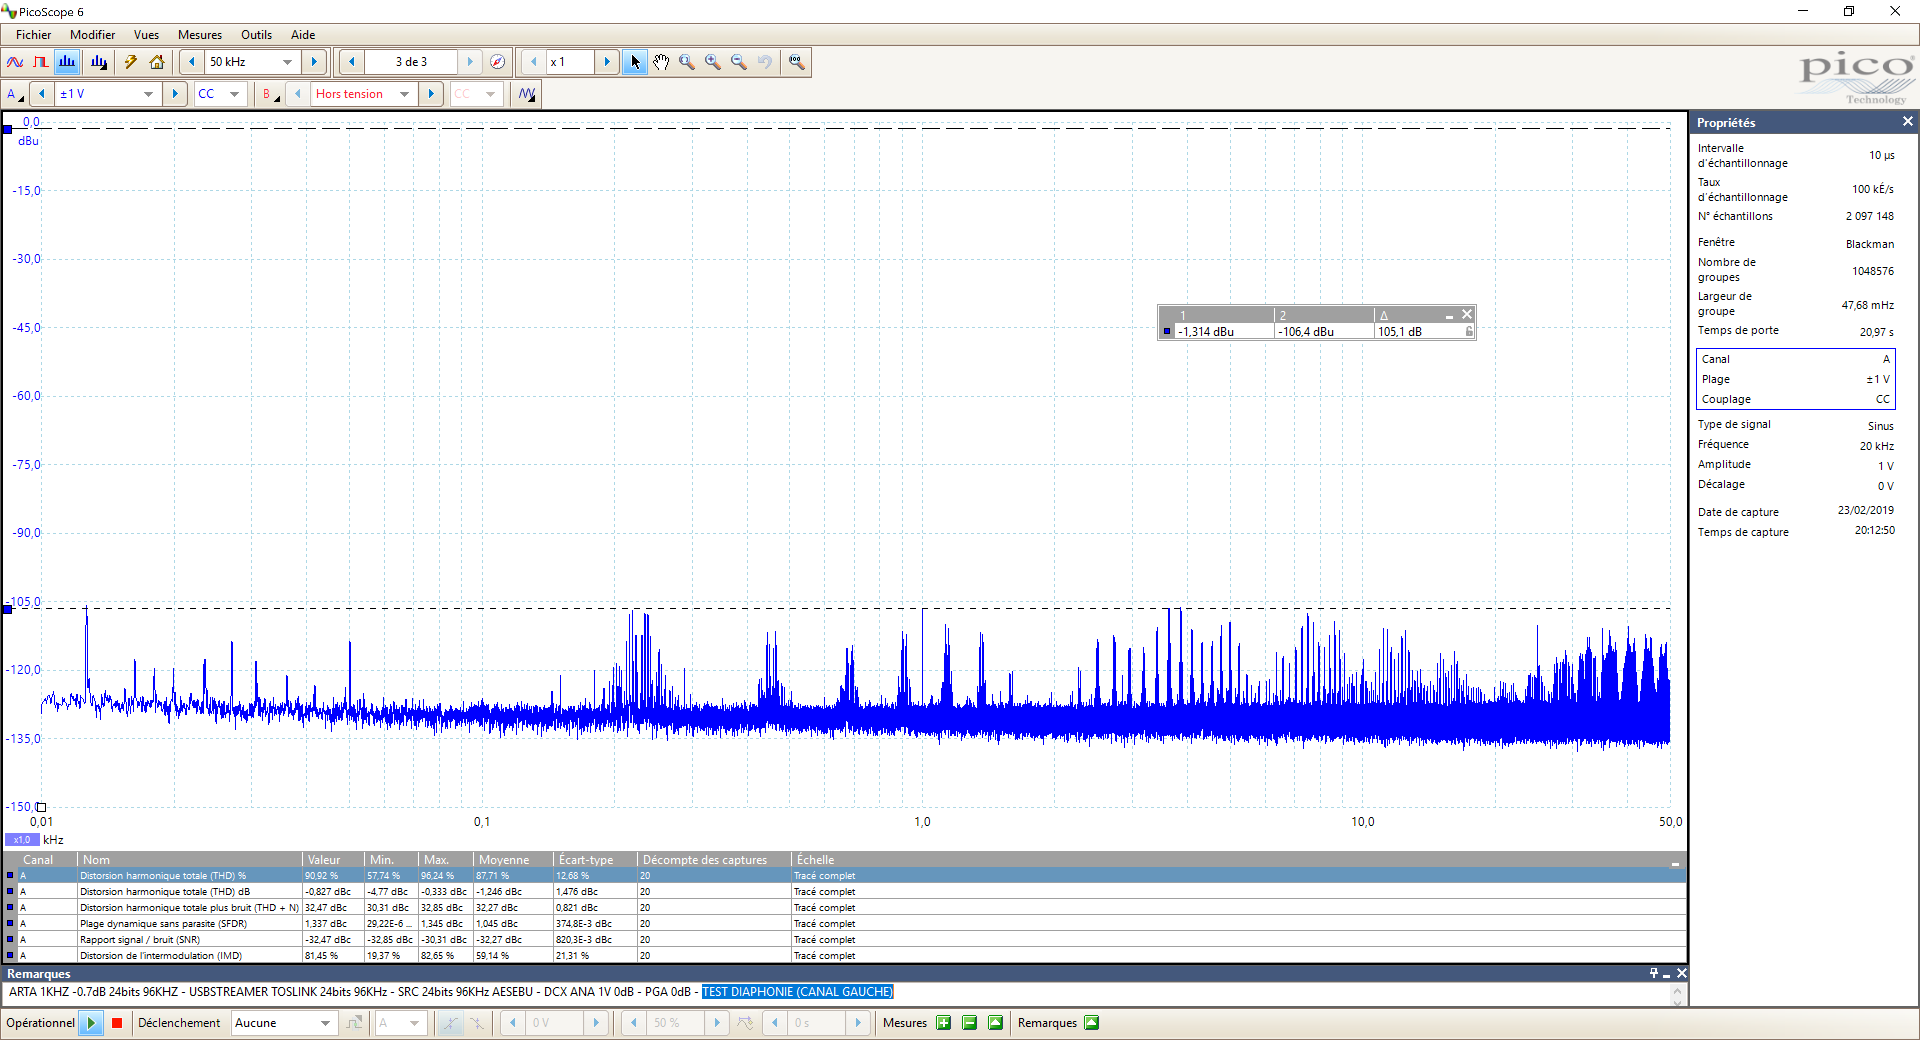This screenshot has width=1920, height=1040.
Task: Go to previous buffer 3 de 3
Action: coord(351,62)
